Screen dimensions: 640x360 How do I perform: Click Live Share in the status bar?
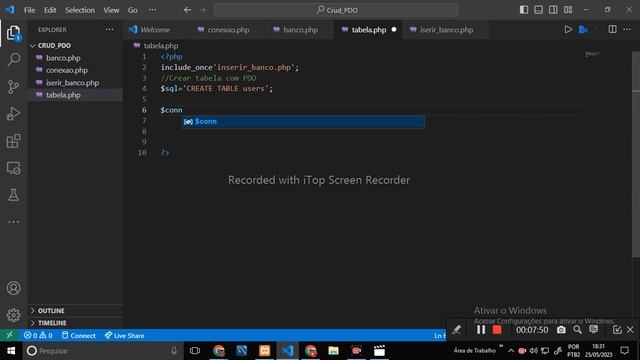pos(124,336)
